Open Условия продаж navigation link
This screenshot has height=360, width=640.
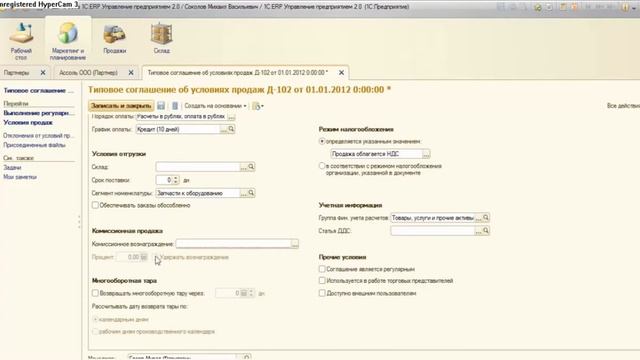pos(28,122)
